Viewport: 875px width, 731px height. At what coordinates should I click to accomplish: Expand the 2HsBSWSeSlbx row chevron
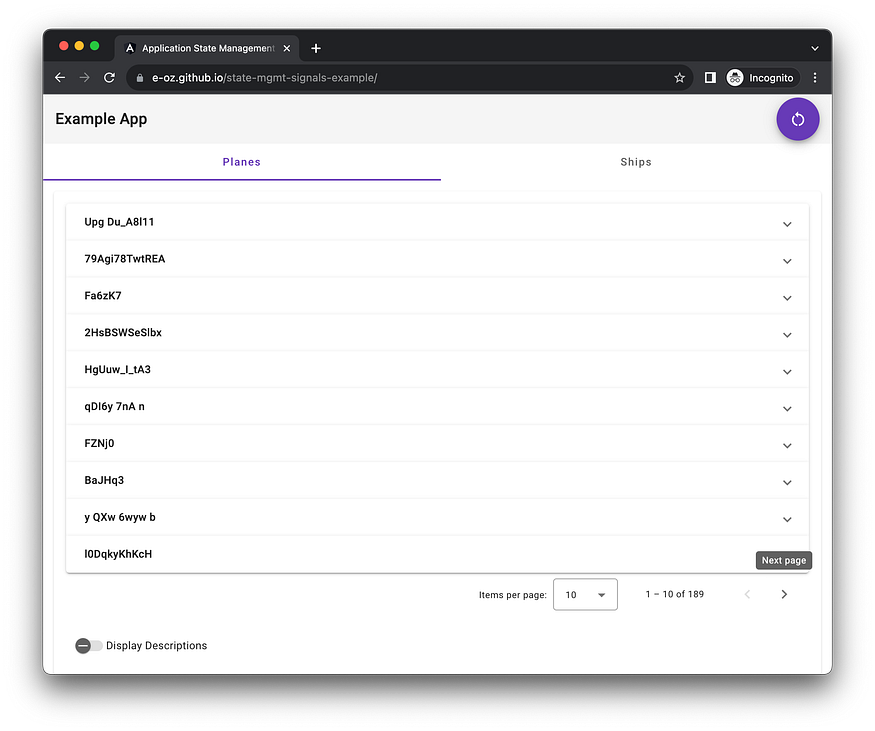pyautogui.click(x=787, y=335)
